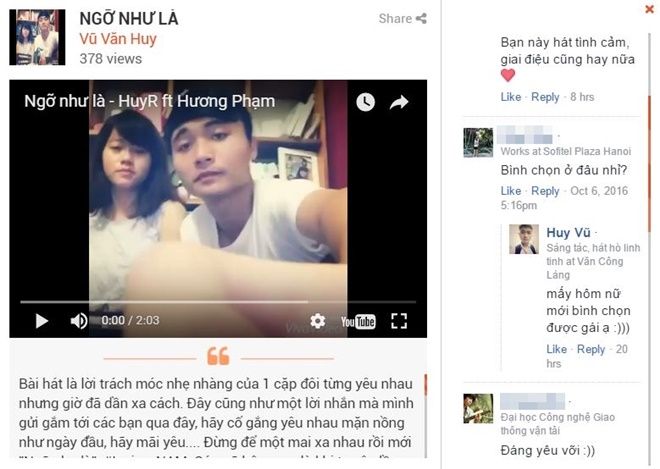
Task: Open Huy Vũ commenter profile name
Action: 568,232
